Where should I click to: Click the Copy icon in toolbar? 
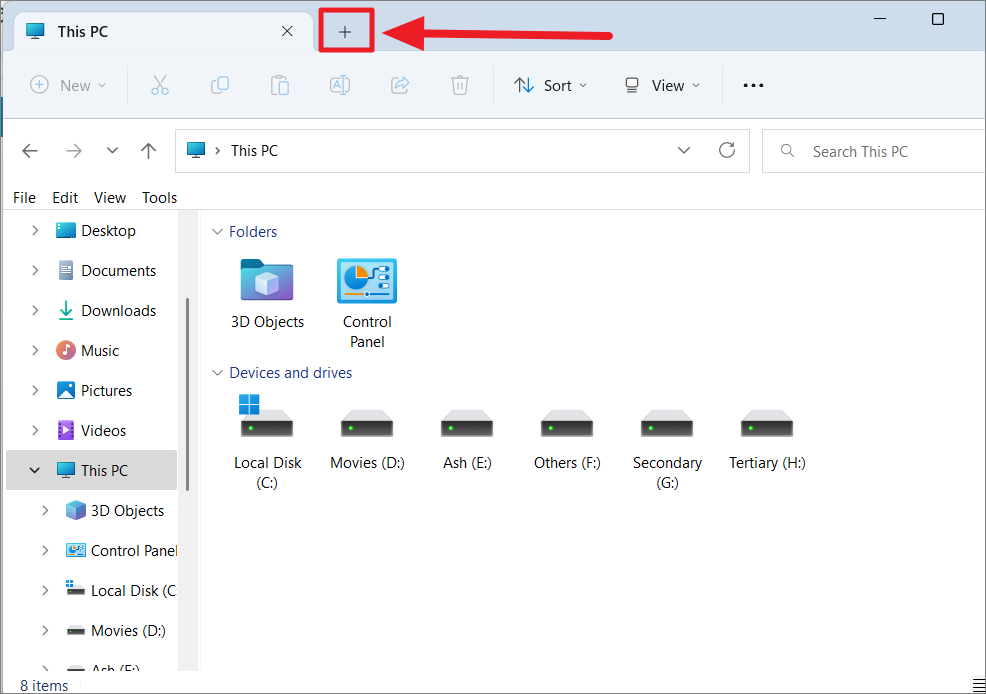point(219,85)
